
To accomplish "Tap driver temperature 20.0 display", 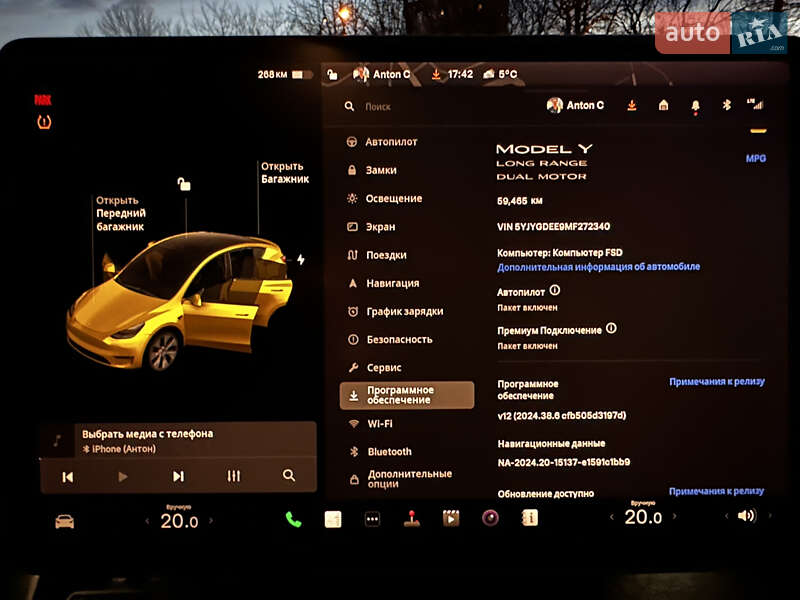I will pos(179,521).
